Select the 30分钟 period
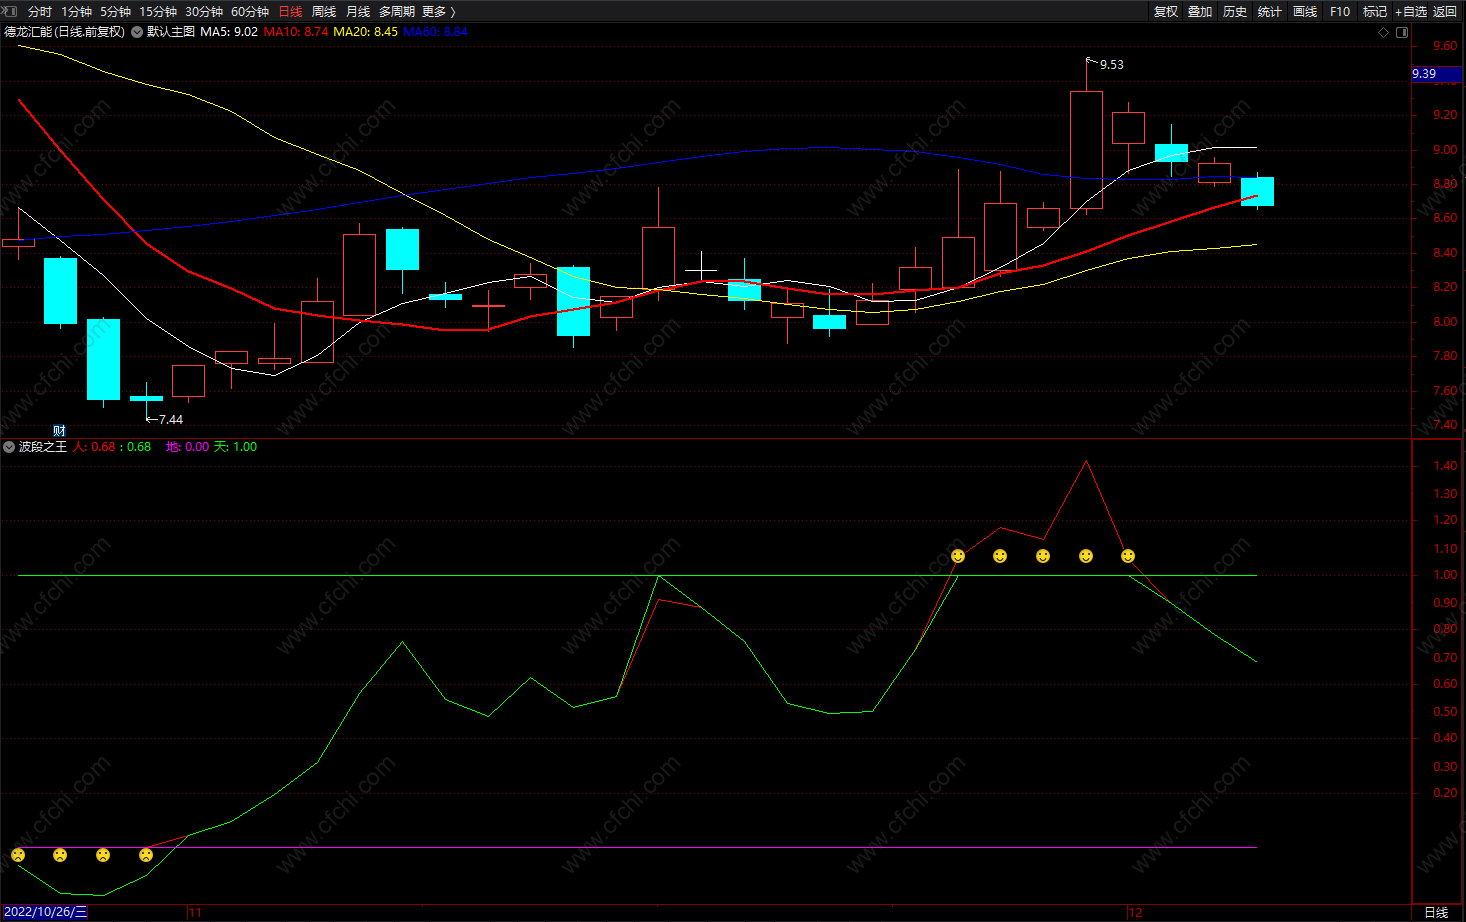 pyautogui.click(x=204, y=12)
